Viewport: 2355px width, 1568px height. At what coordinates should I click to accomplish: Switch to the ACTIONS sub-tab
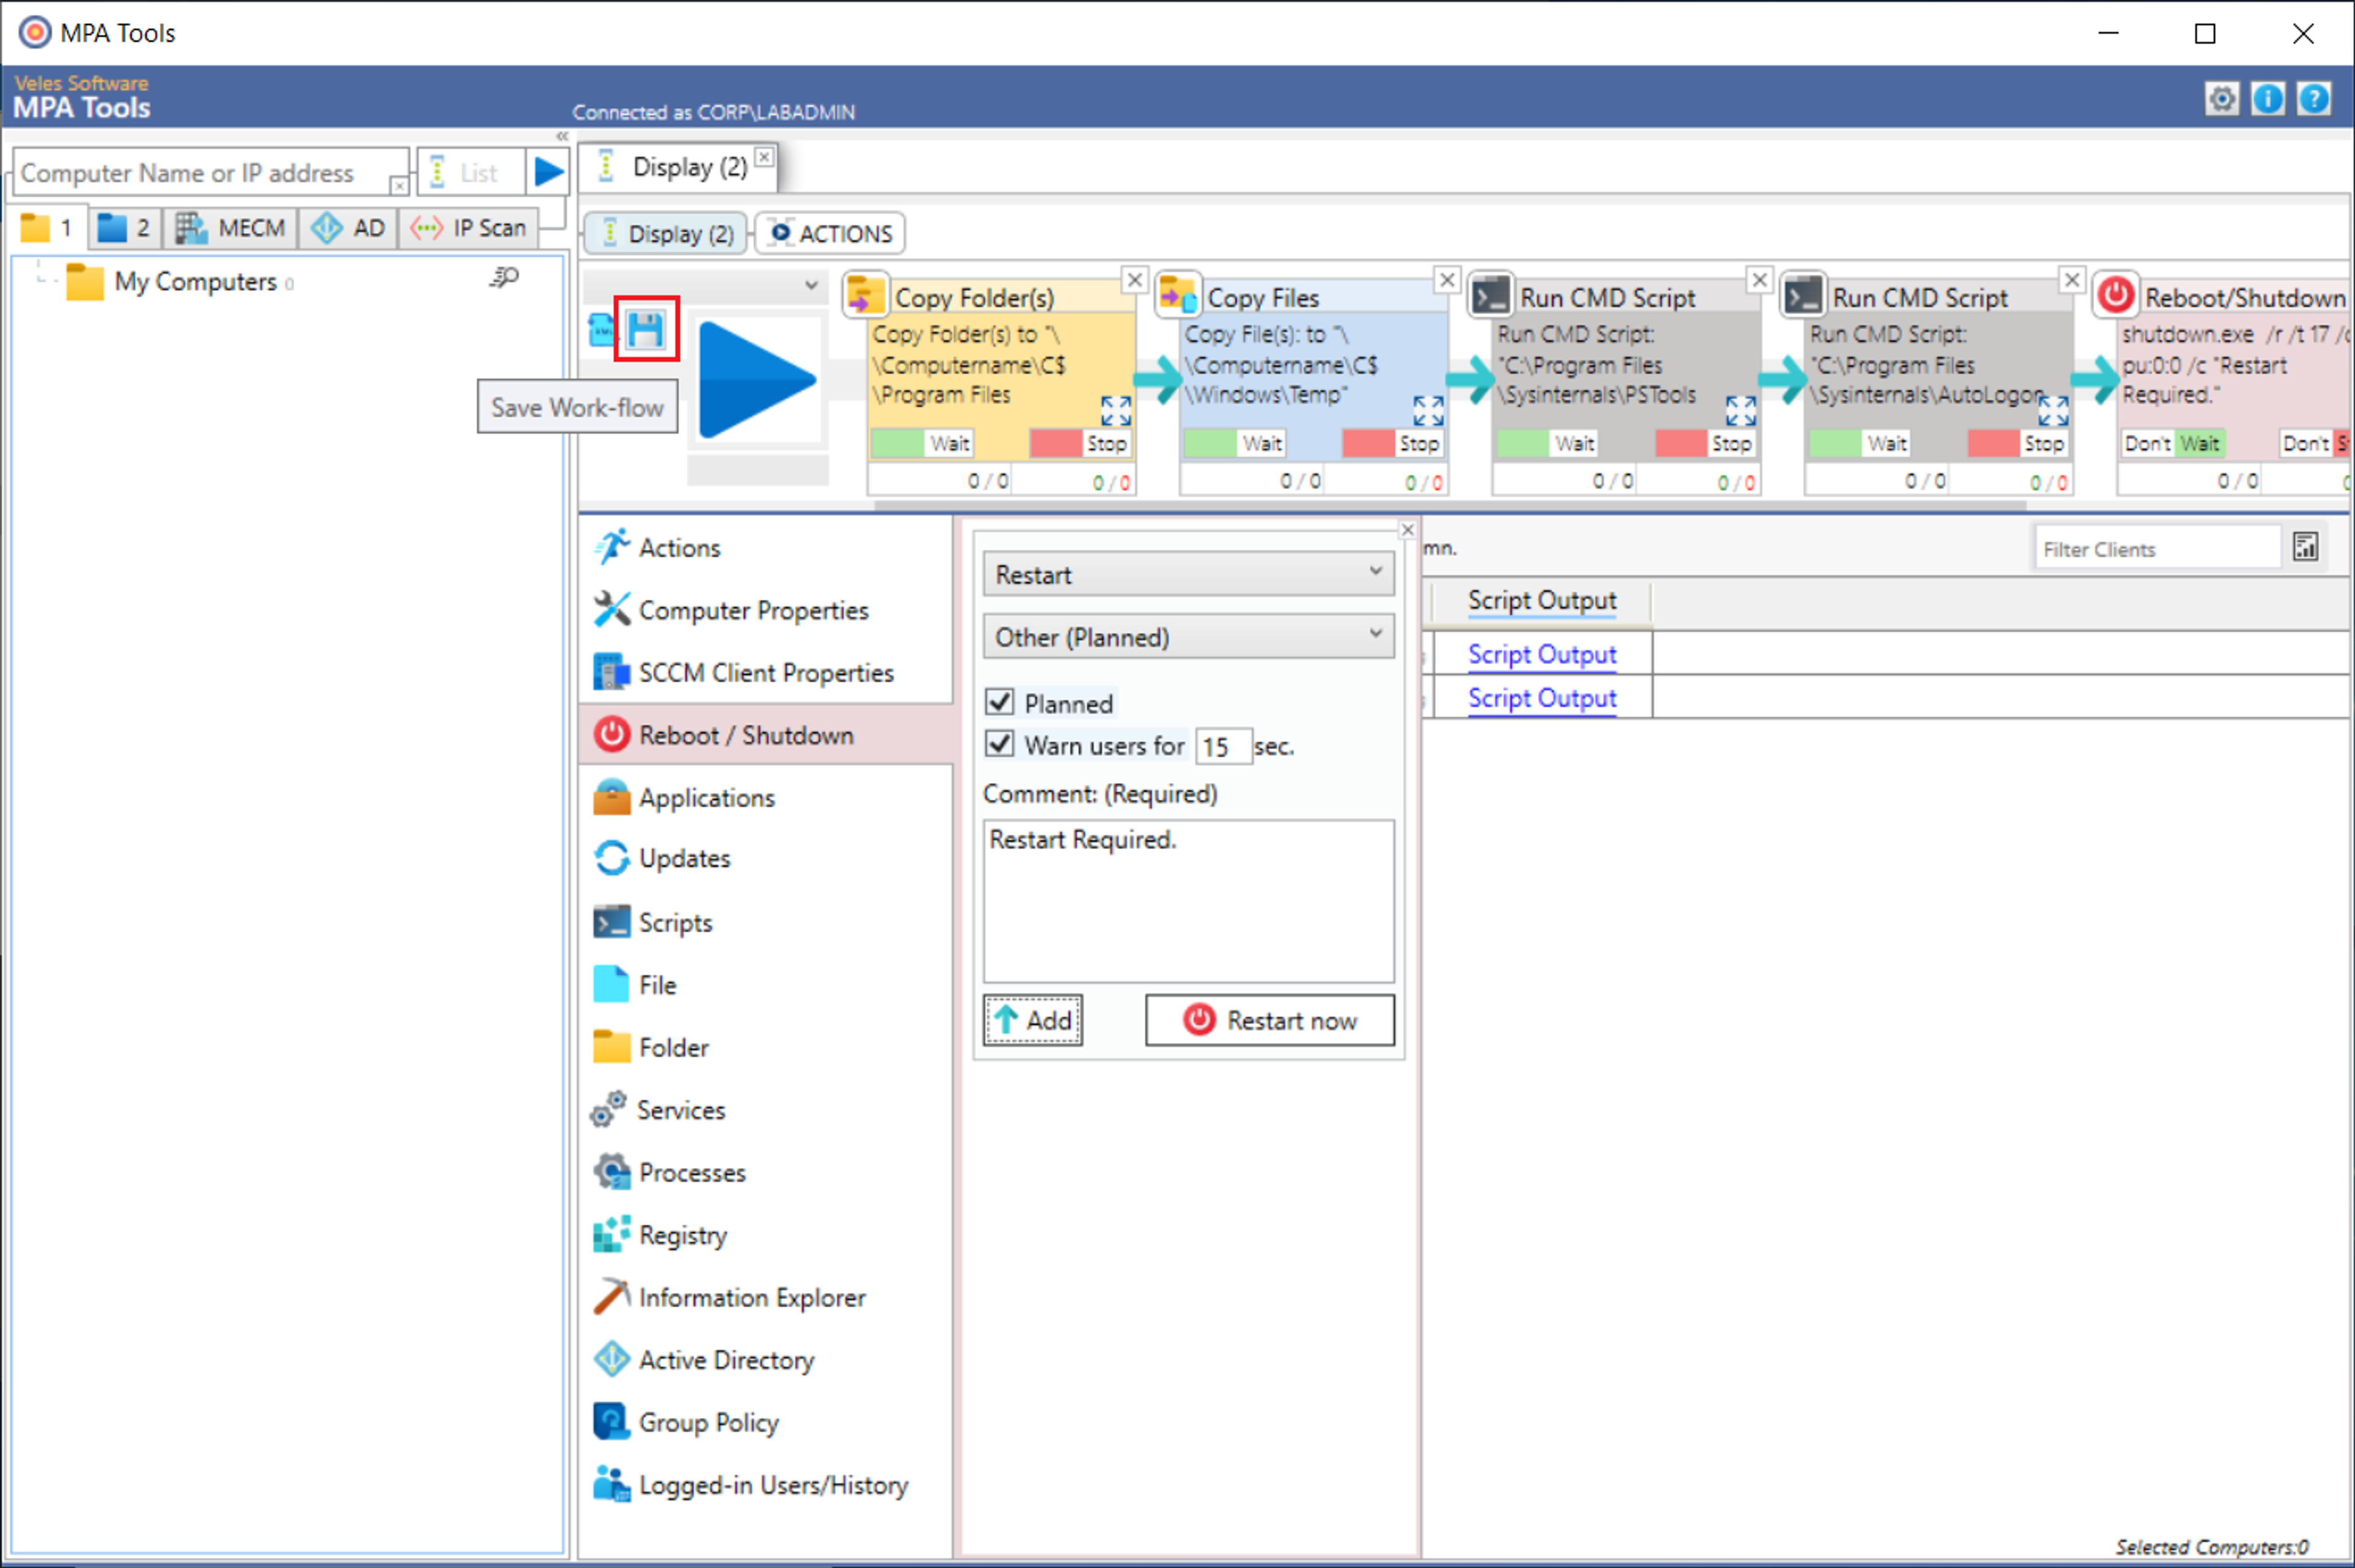point(831,233)
